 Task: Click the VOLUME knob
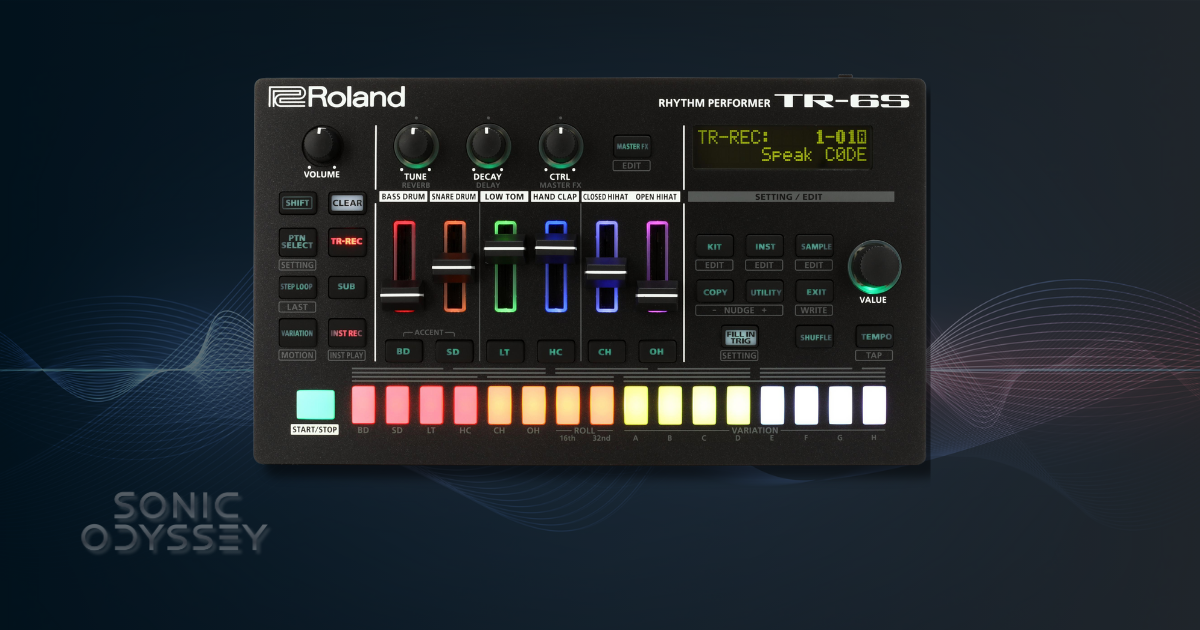click(x=322, y=146)
